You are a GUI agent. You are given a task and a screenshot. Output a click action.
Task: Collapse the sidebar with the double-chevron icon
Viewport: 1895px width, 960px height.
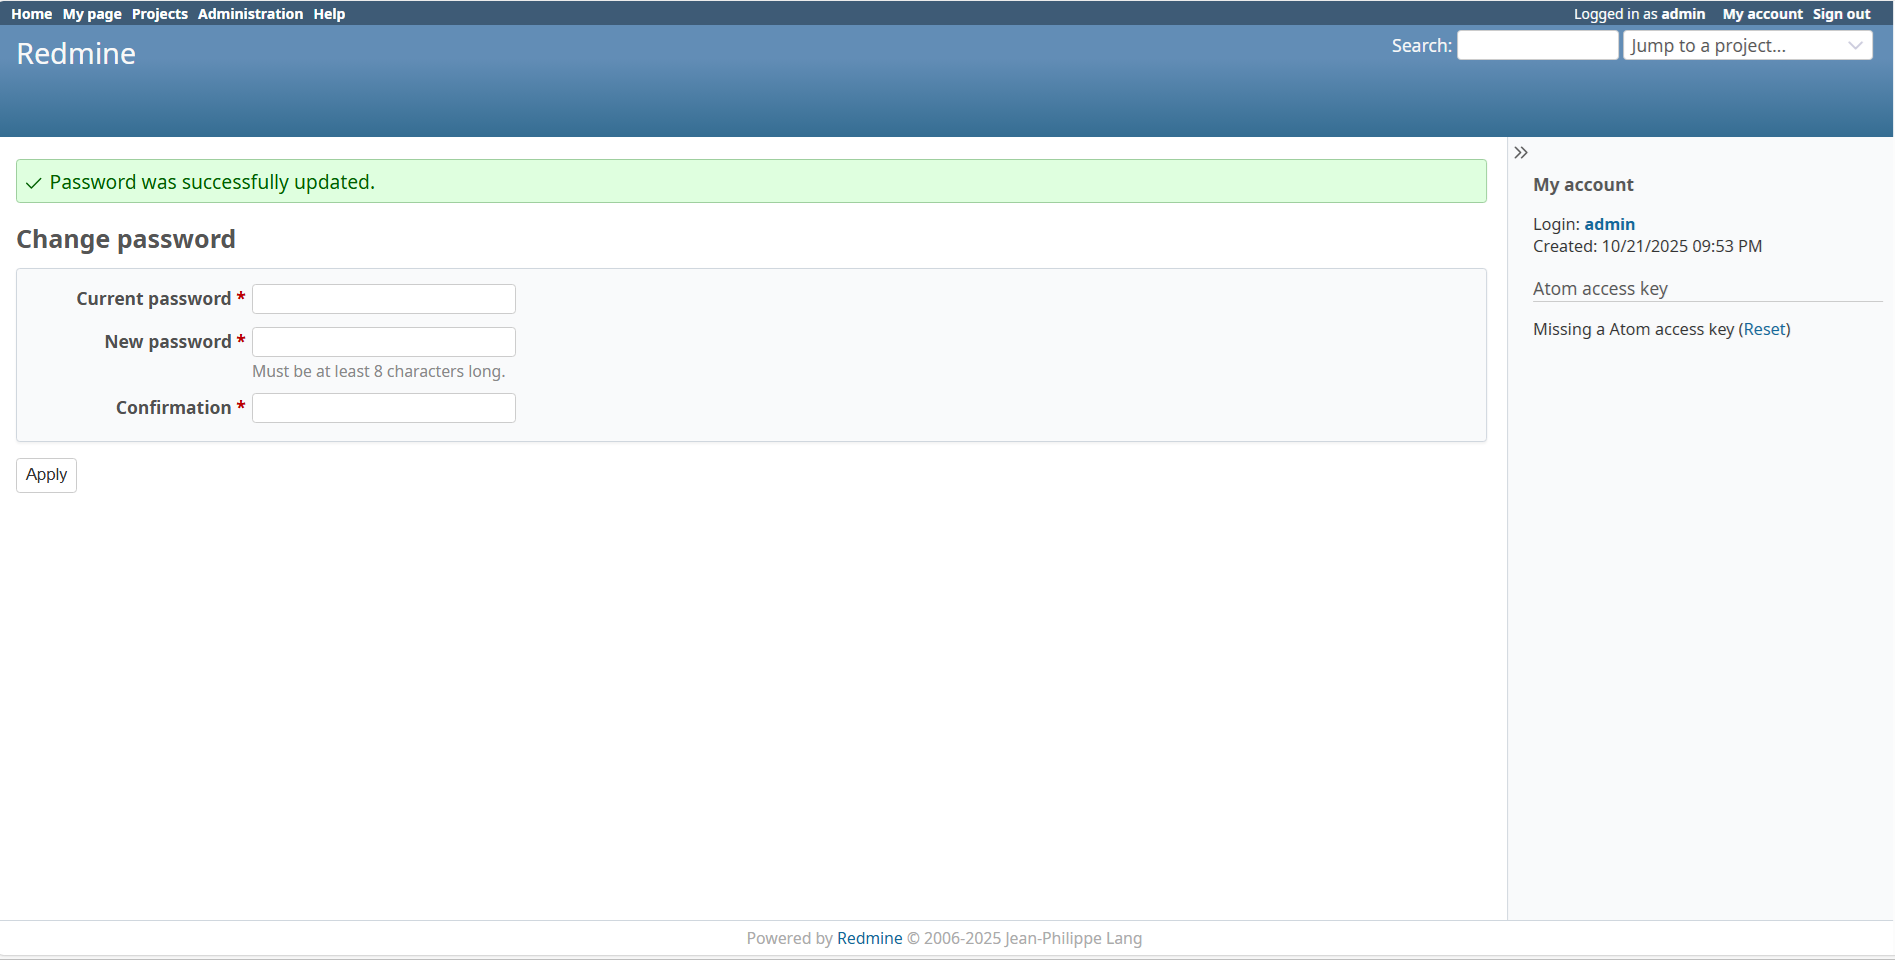tap(1521, 153)
